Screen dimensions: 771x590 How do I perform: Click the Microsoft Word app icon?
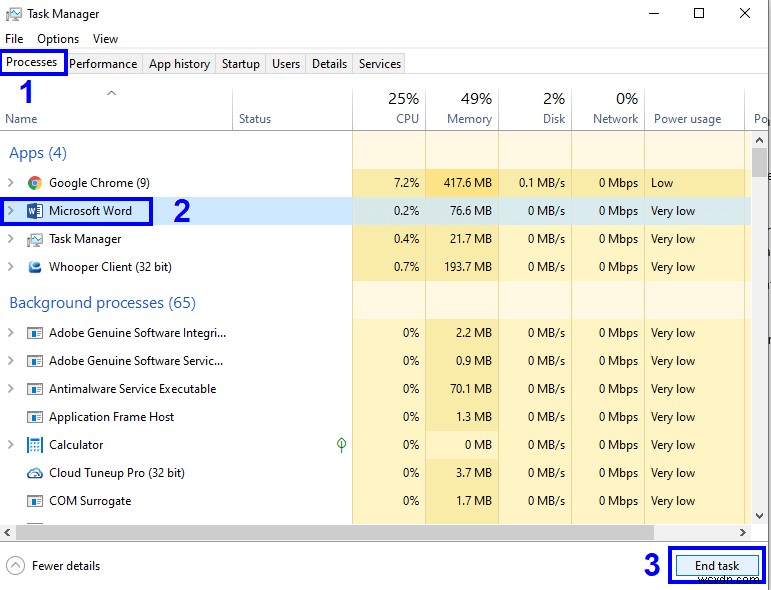(x=34, y=211)
